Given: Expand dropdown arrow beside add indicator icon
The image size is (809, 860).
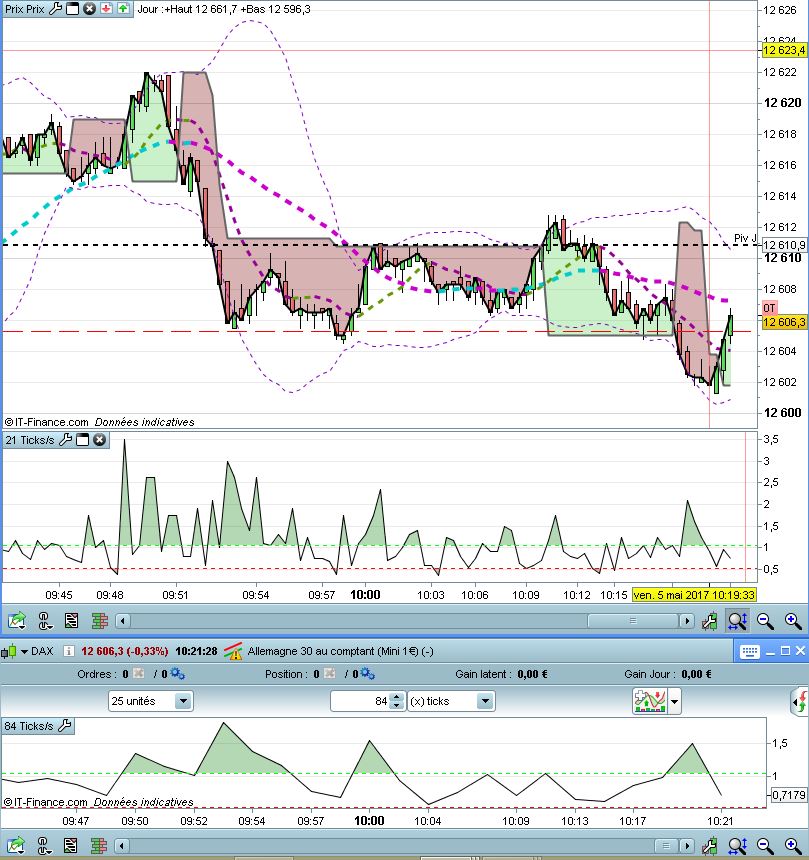Looking at the screenshot, I should pos(675,701).
